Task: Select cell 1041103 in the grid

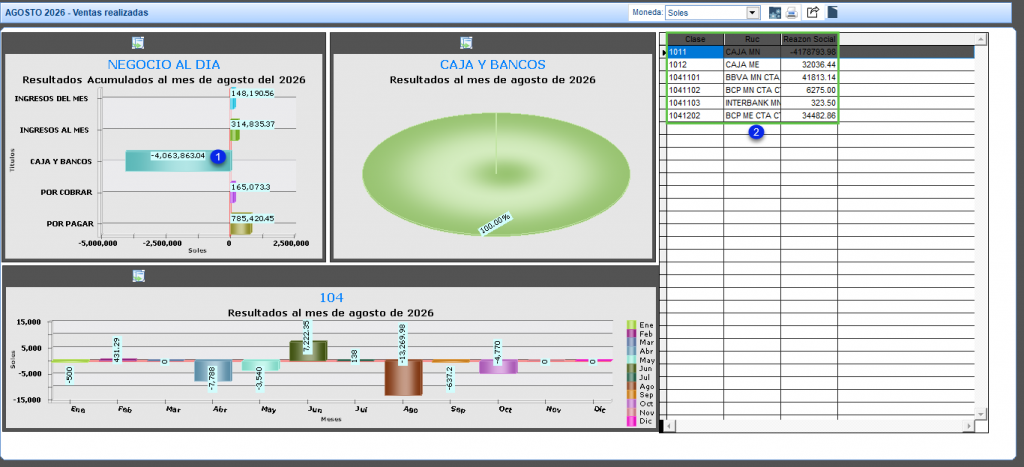Action: (x=695, y=103)
